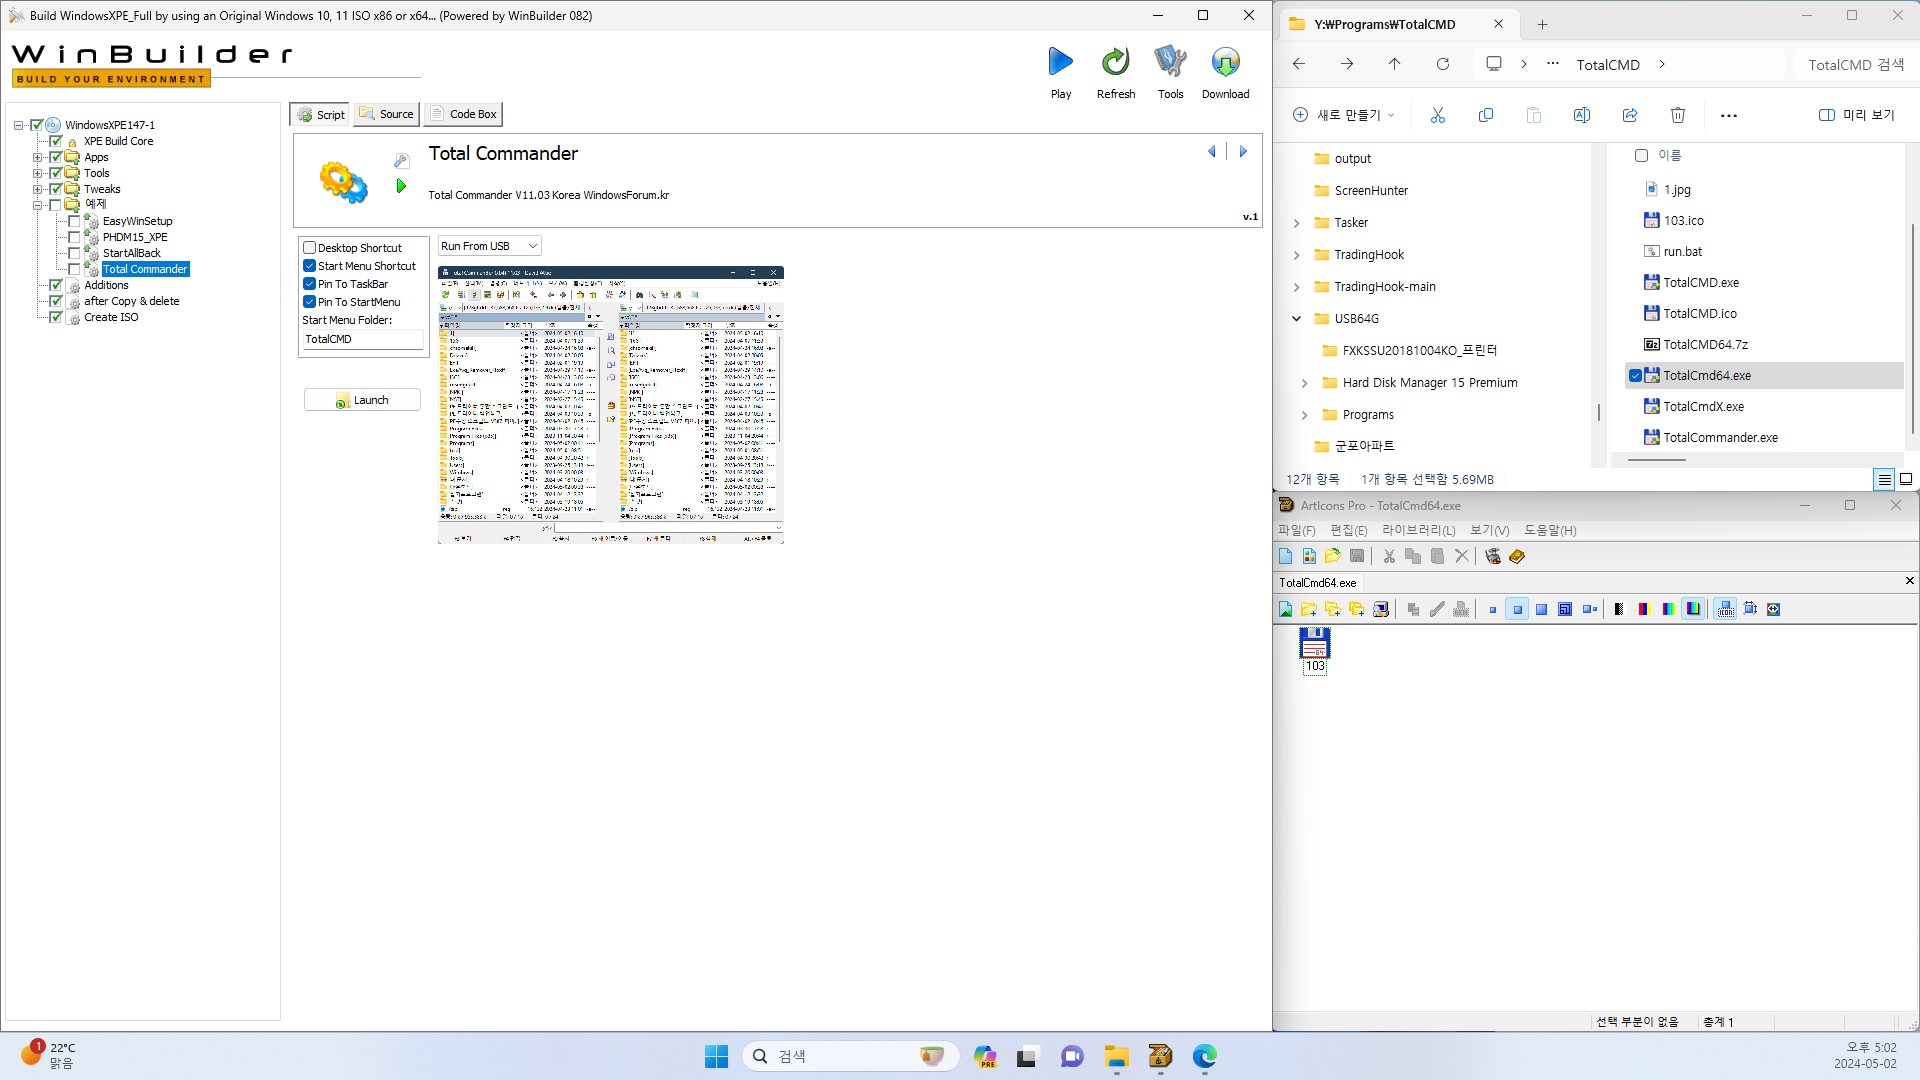Expand Hard Disk Manager 15 Premium folder
Screen dimensions: 1920x1080
pos(1305,383)
